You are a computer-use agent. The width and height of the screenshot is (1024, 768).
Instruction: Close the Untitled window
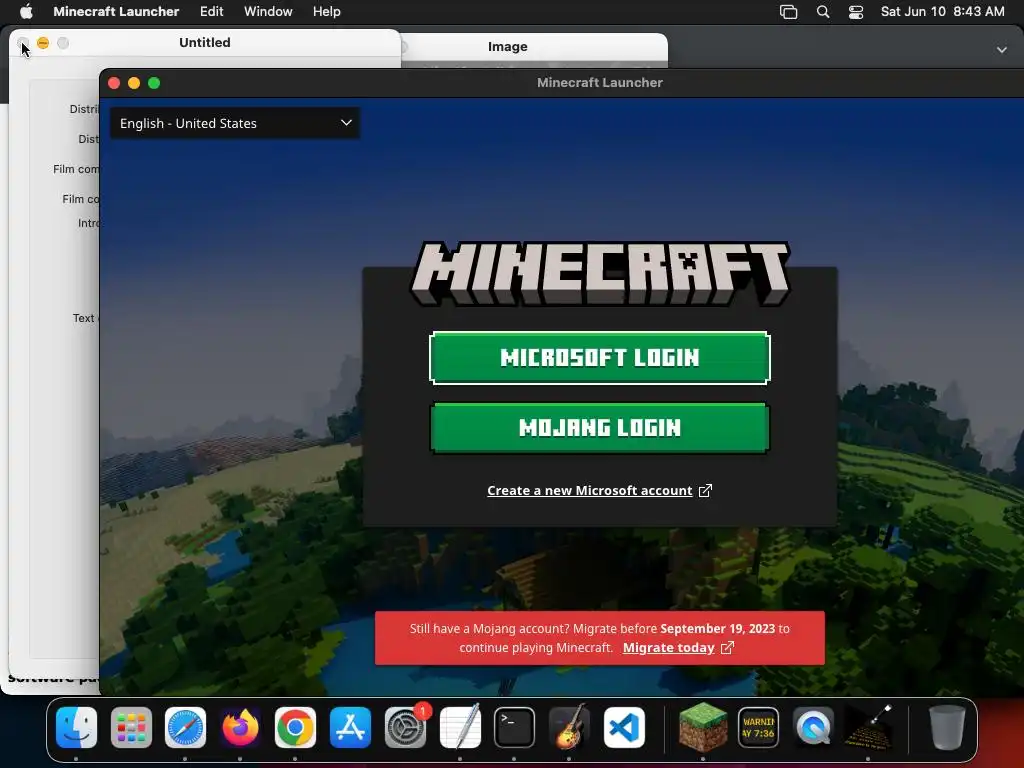tap(23, 43)
